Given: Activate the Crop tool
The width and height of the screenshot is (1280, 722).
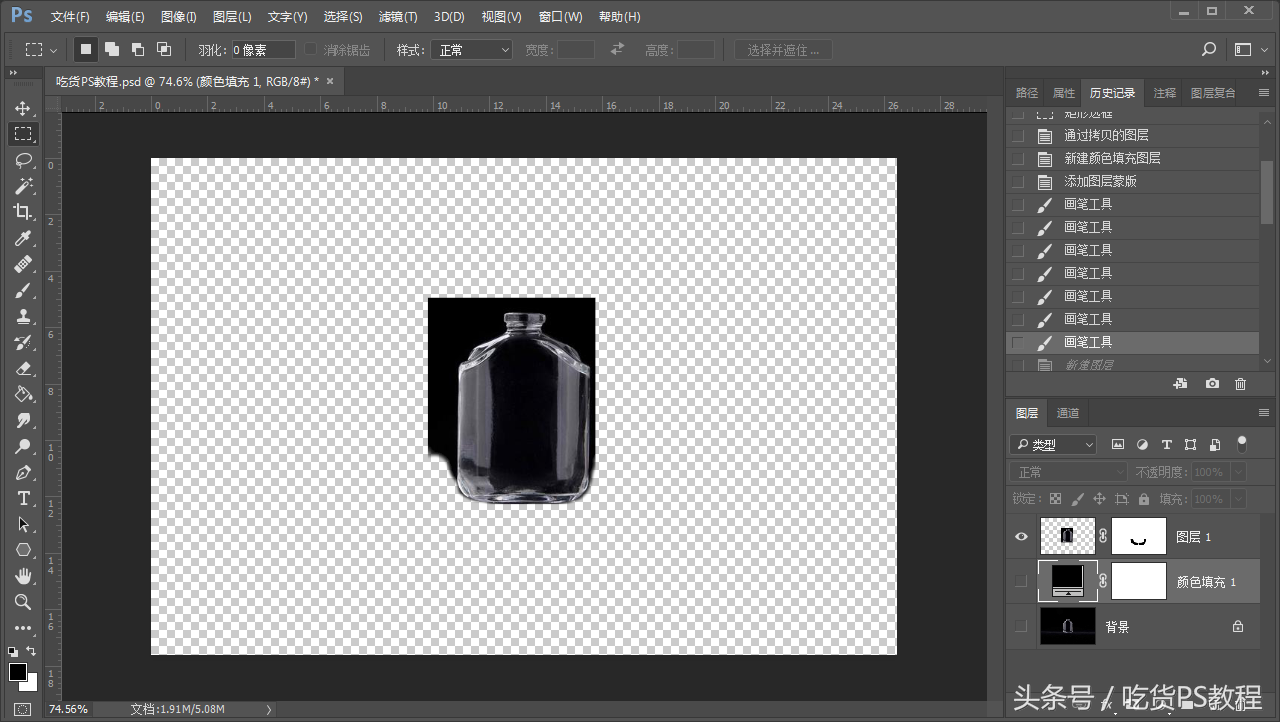Looking at the screenshot, I should 22,212.
